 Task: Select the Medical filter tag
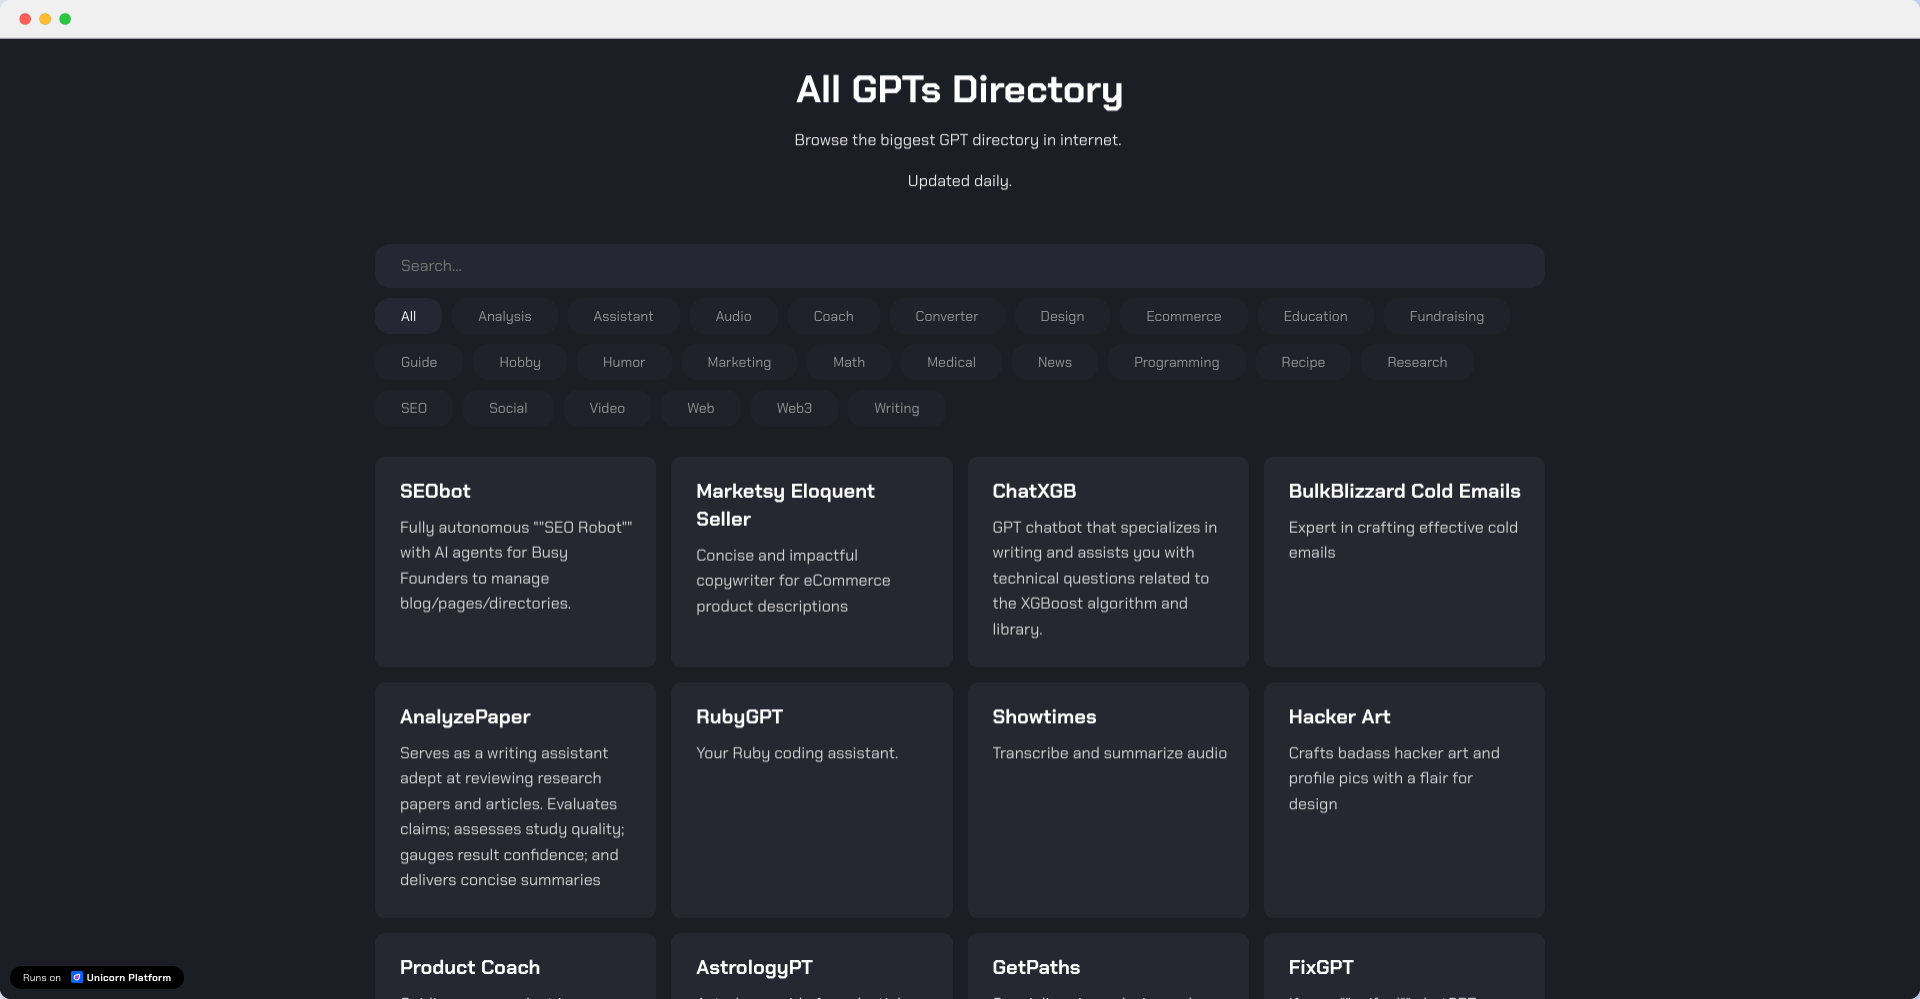click(951, 362)
